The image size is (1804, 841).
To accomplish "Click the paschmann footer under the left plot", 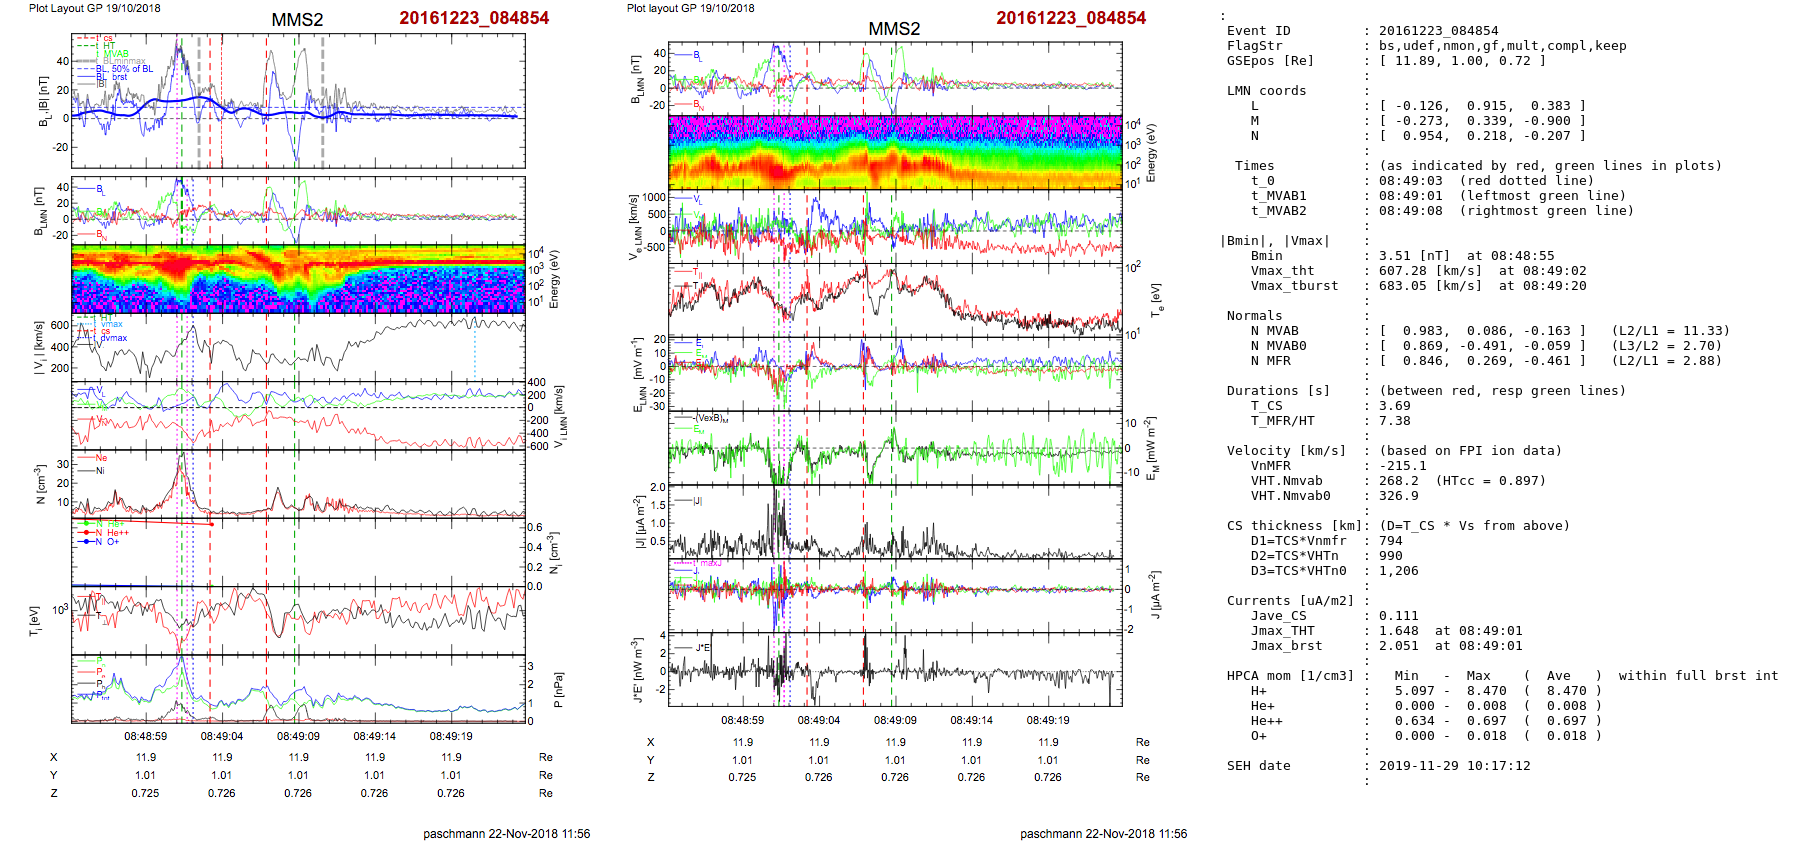I will (506, 833).
